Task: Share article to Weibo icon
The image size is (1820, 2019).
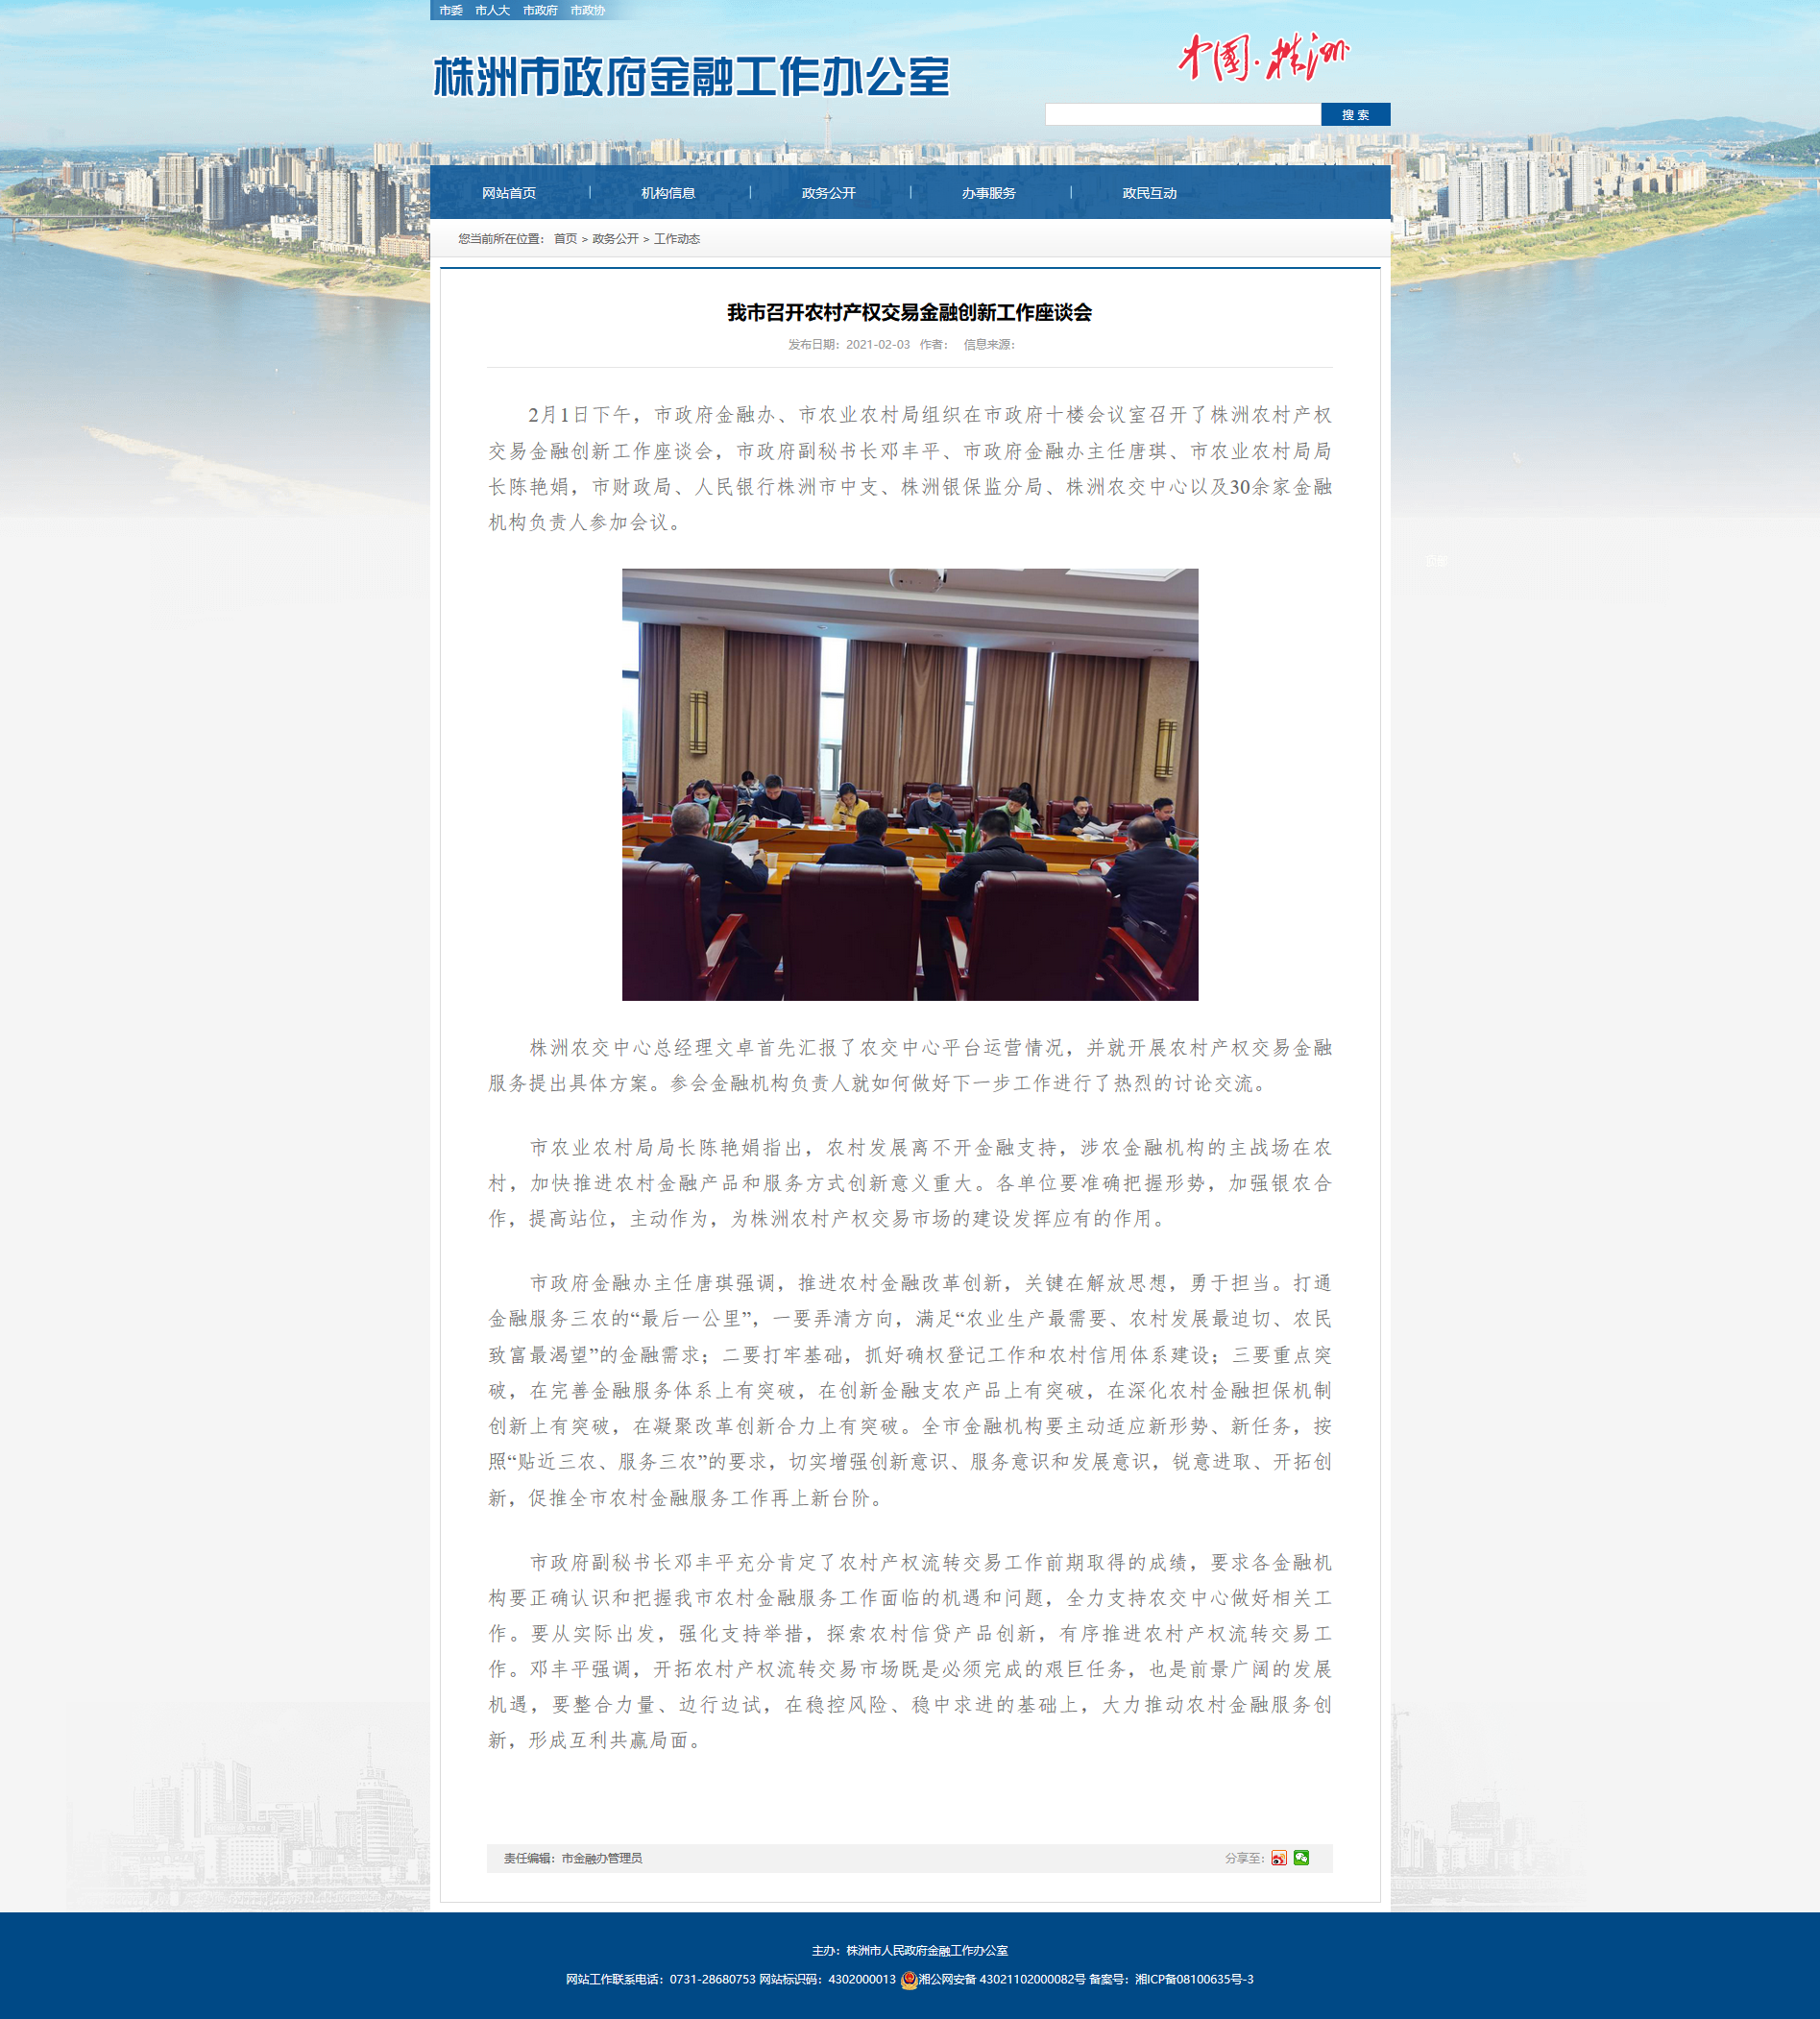Action: coord(1278,1858)
